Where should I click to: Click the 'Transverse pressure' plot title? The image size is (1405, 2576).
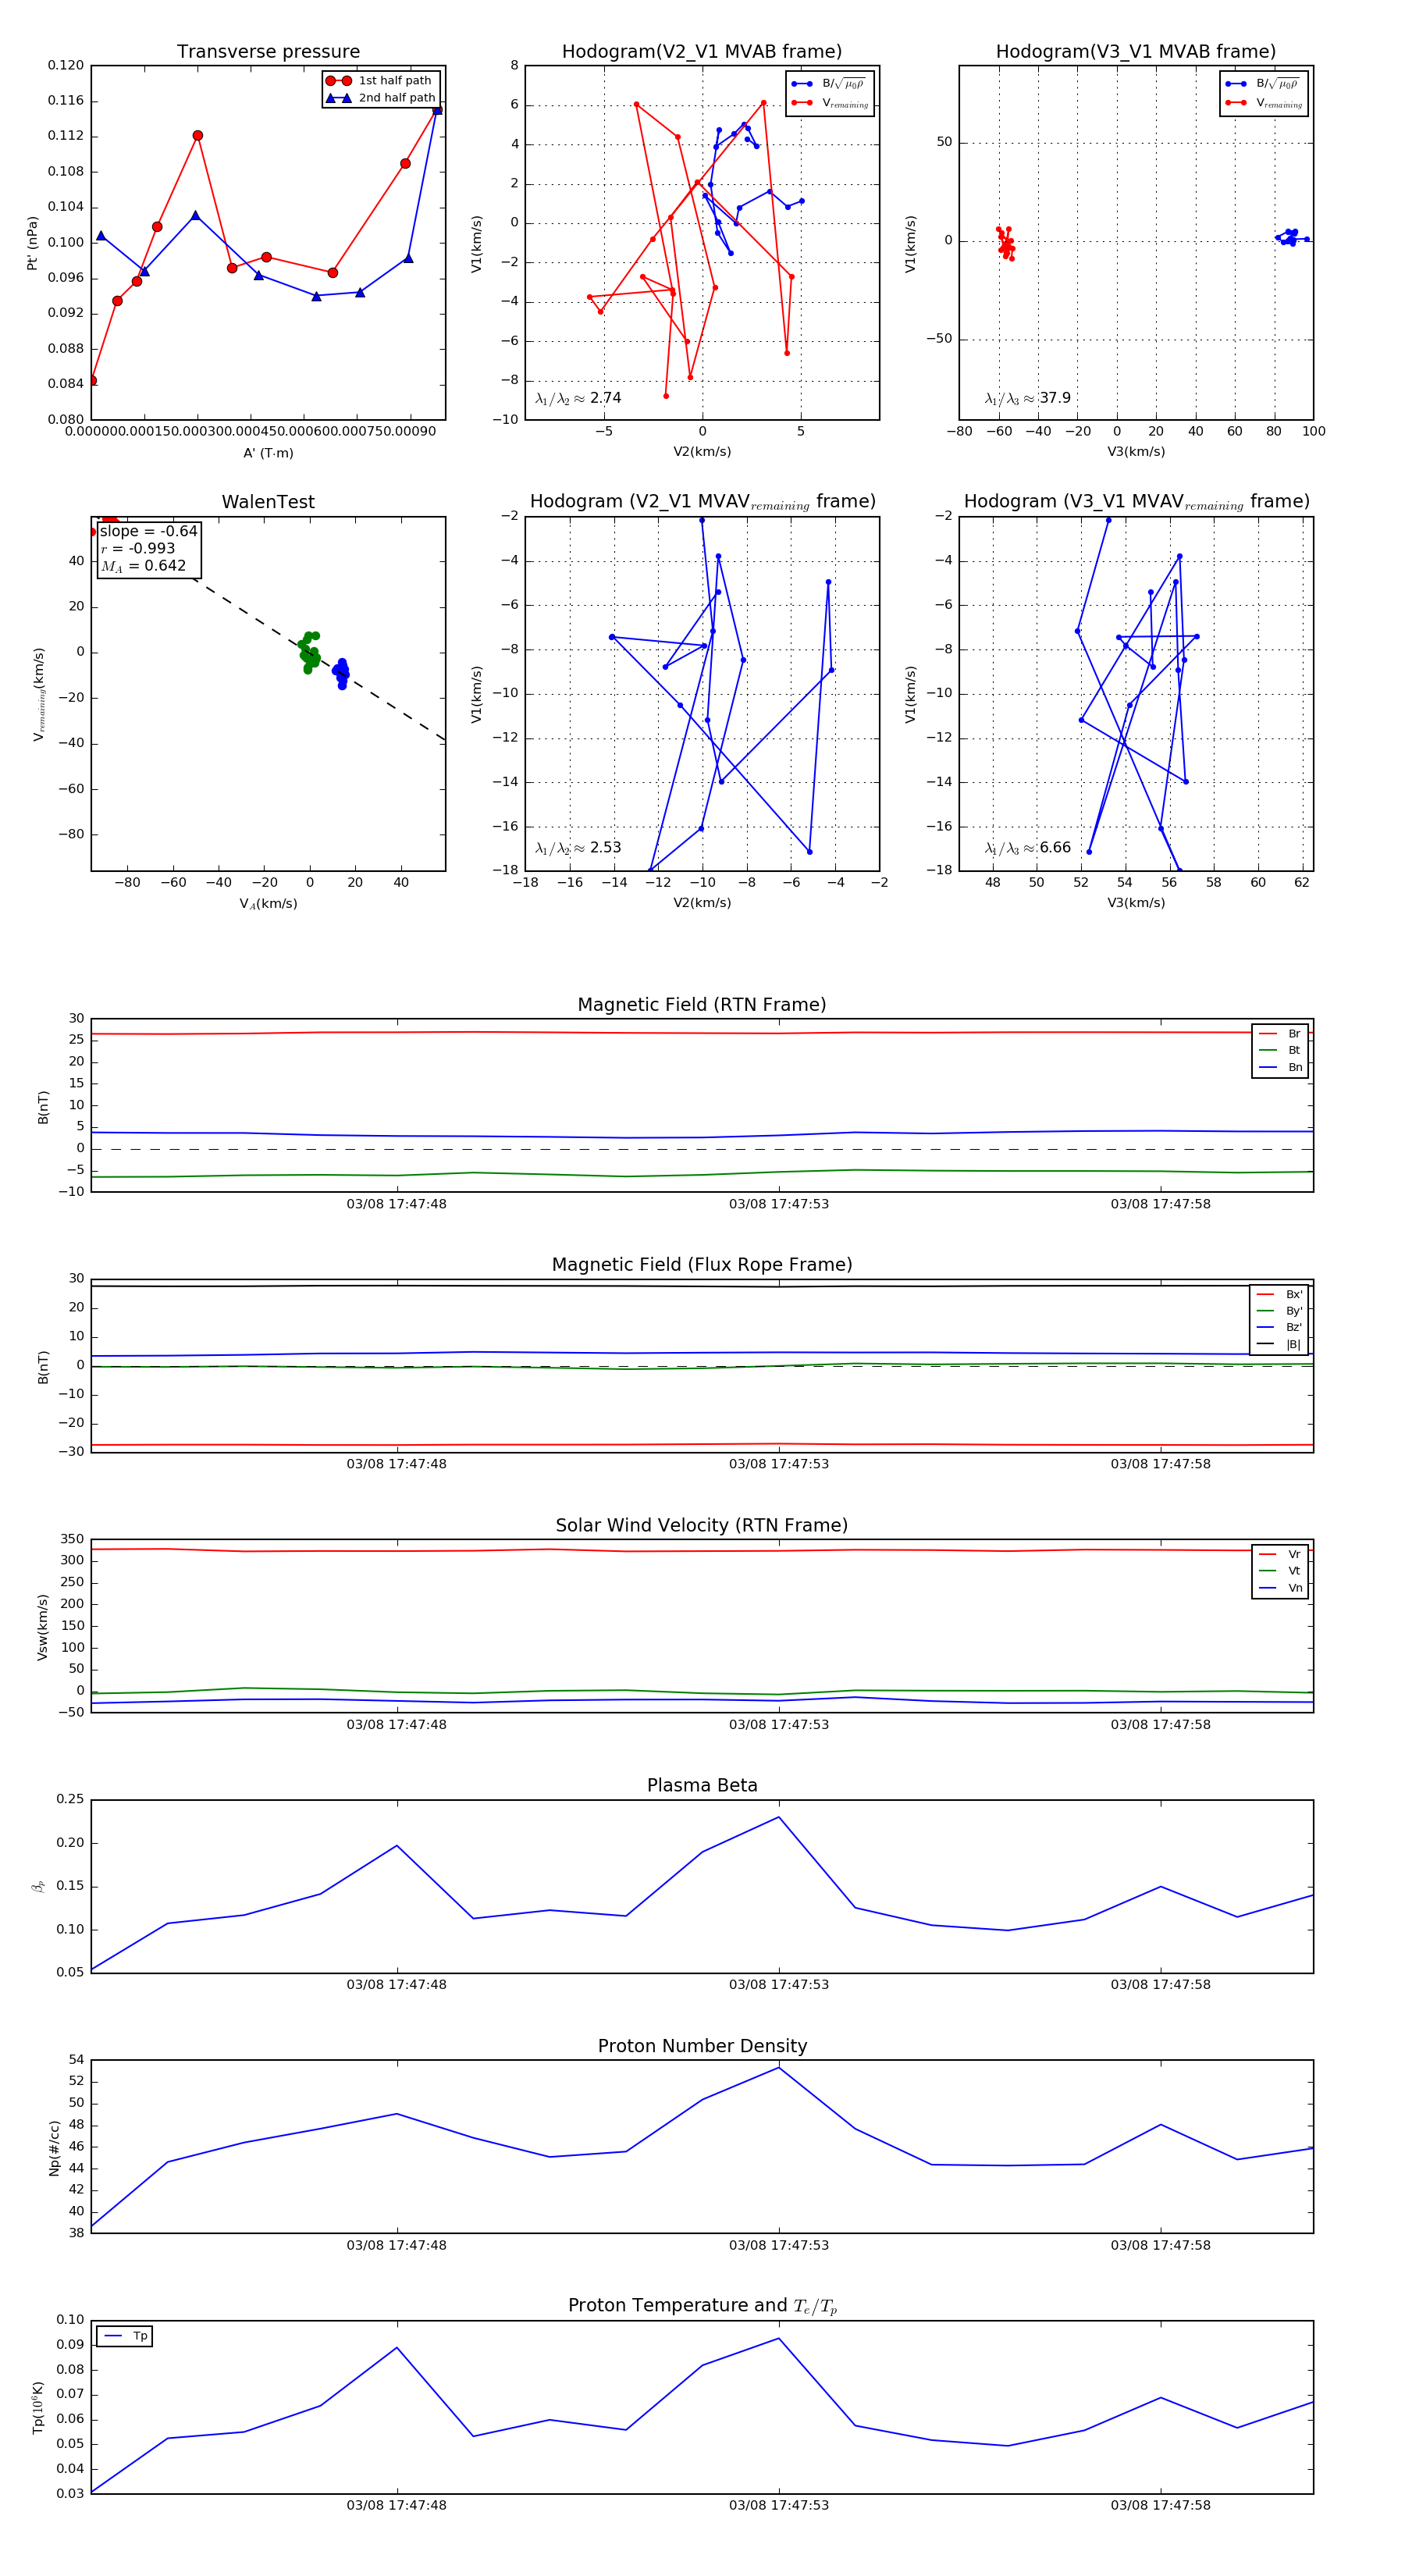tap(268, 52)
